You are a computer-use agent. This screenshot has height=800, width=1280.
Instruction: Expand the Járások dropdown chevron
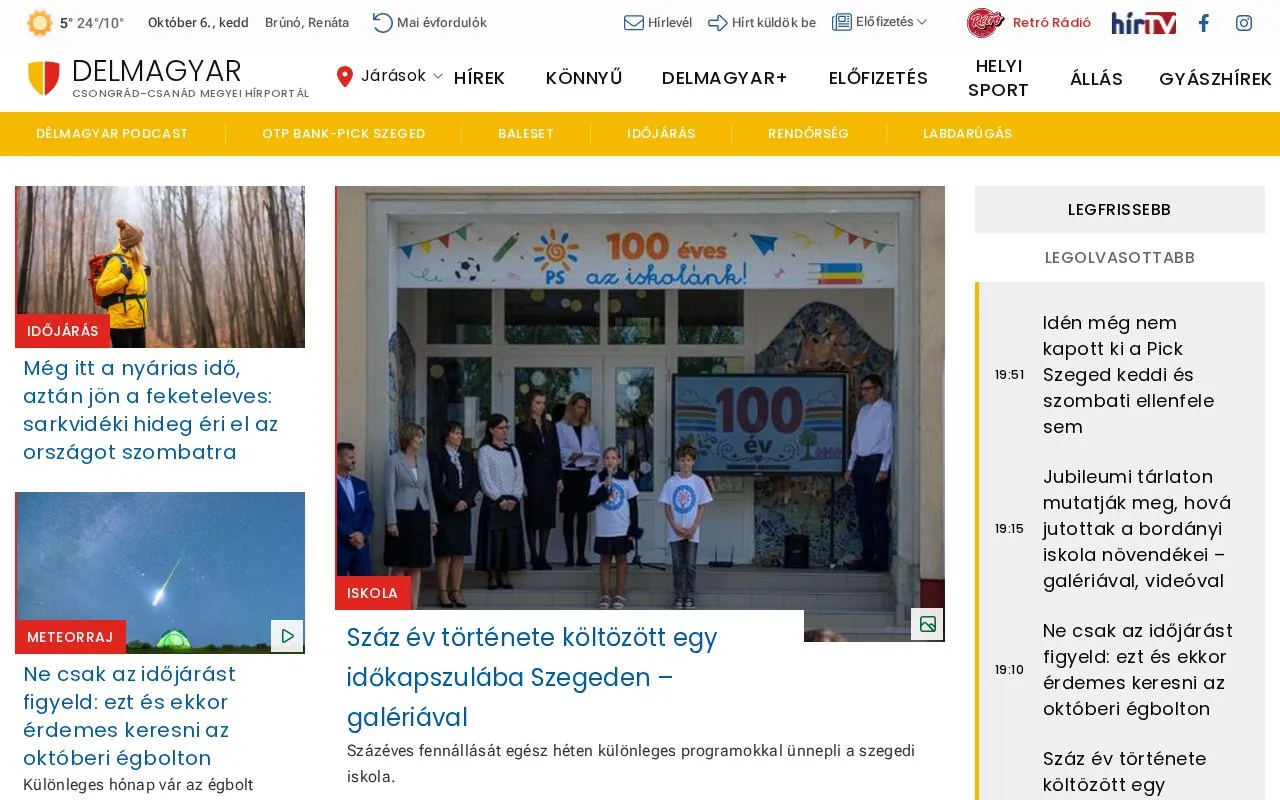click(x=437, y=76)
